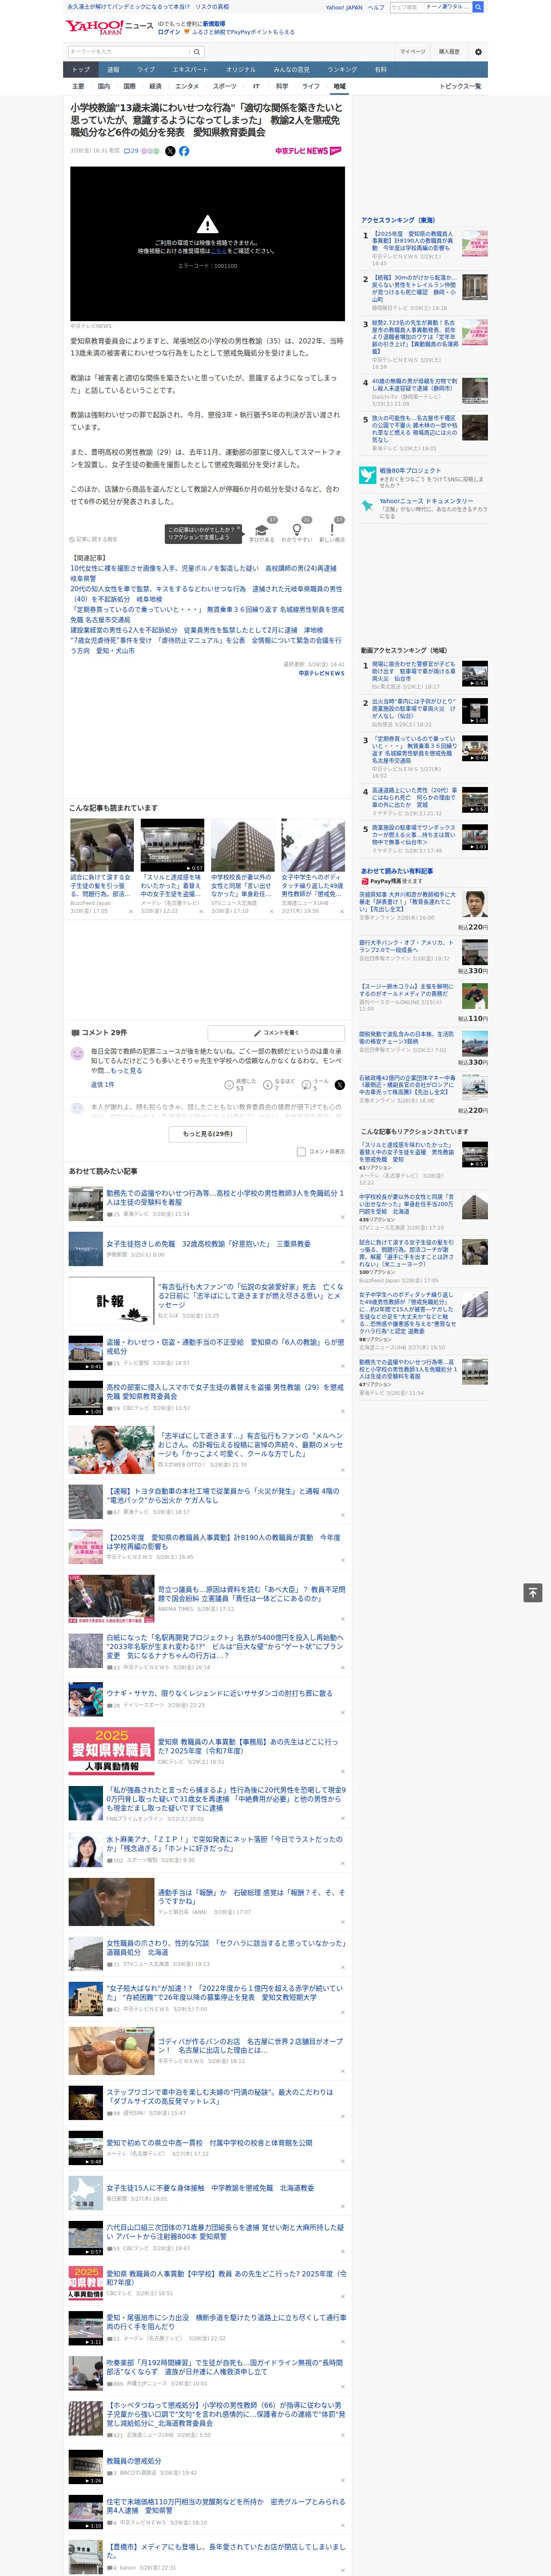Expand the 返信 1件 replies
This screenshot has width=551, height=2576.
pyautogui.click(x=102, y=1084)
